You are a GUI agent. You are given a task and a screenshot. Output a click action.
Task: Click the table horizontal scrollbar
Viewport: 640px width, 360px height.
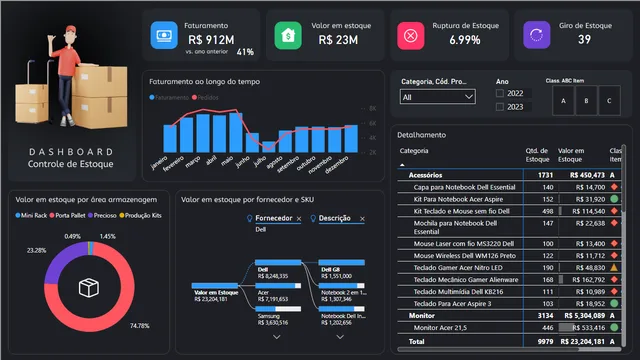click(488, 349)
